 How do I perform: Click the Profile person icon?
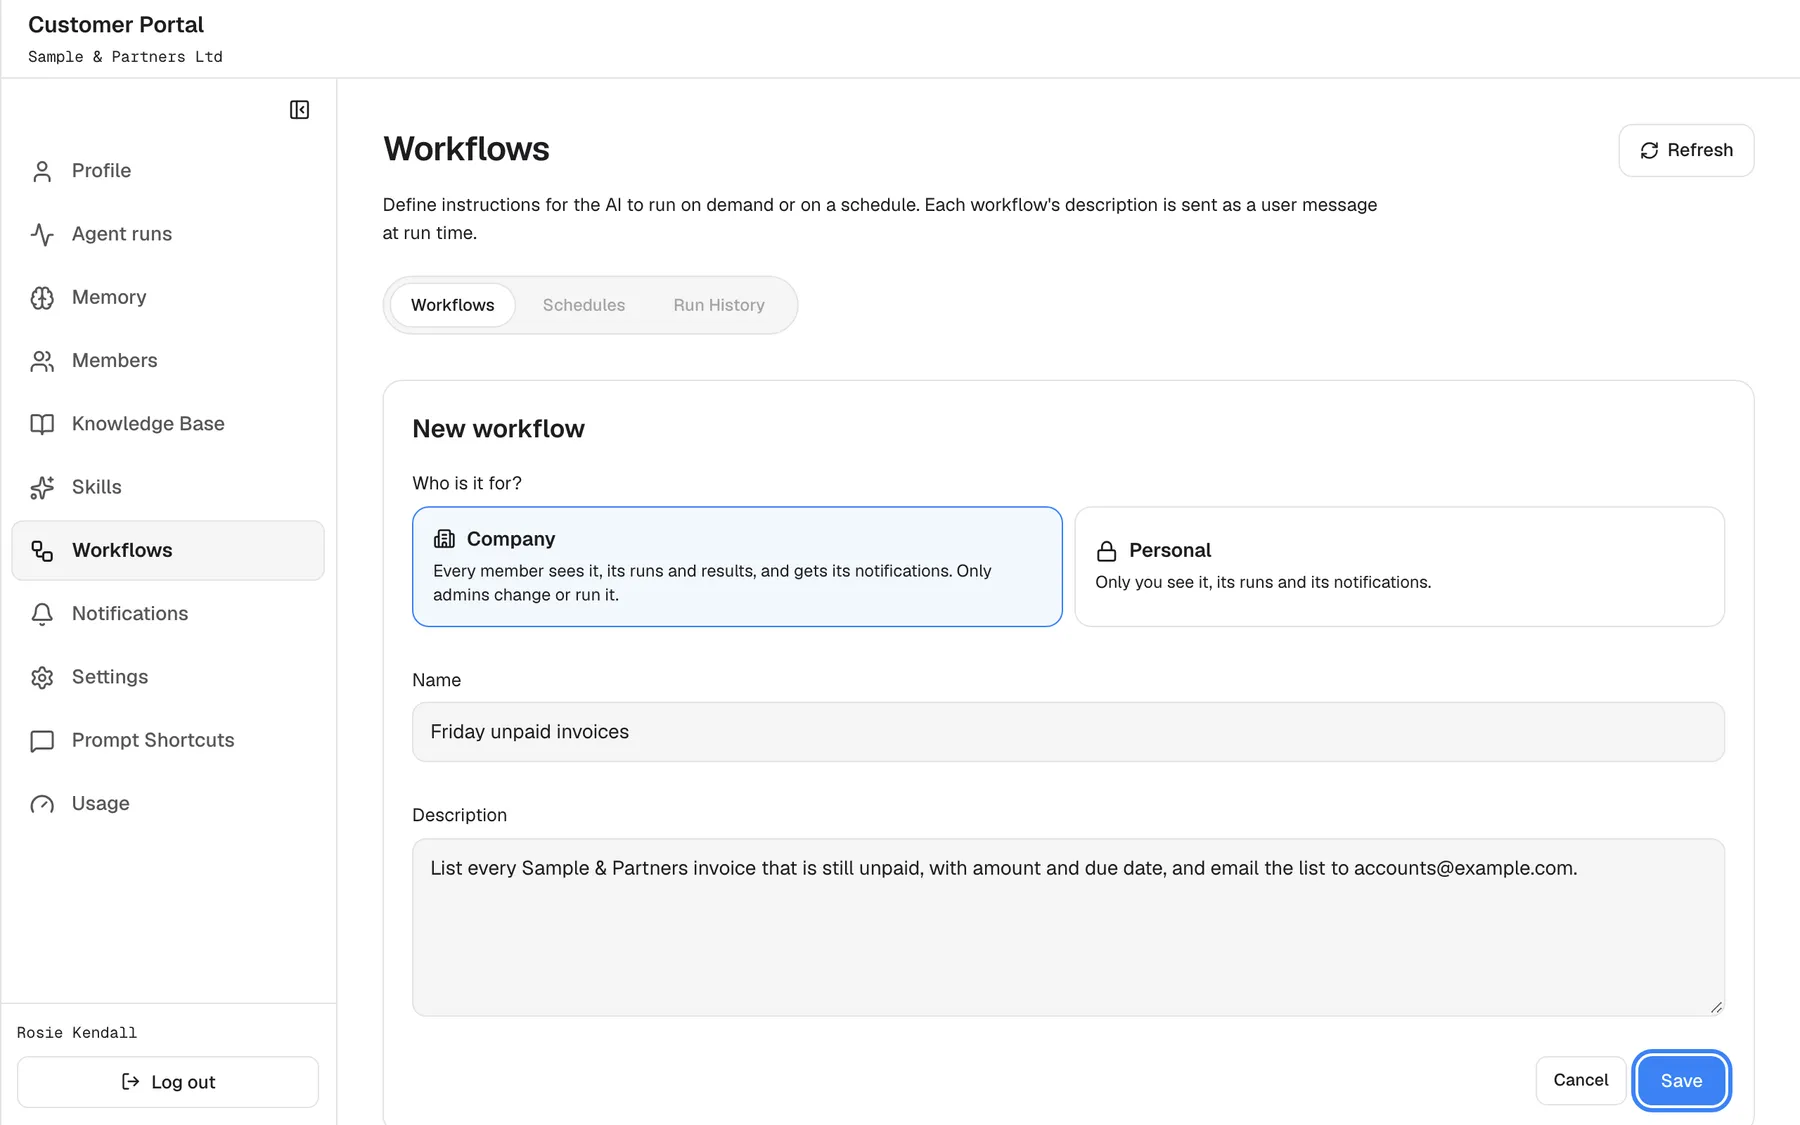click(42, 171)
